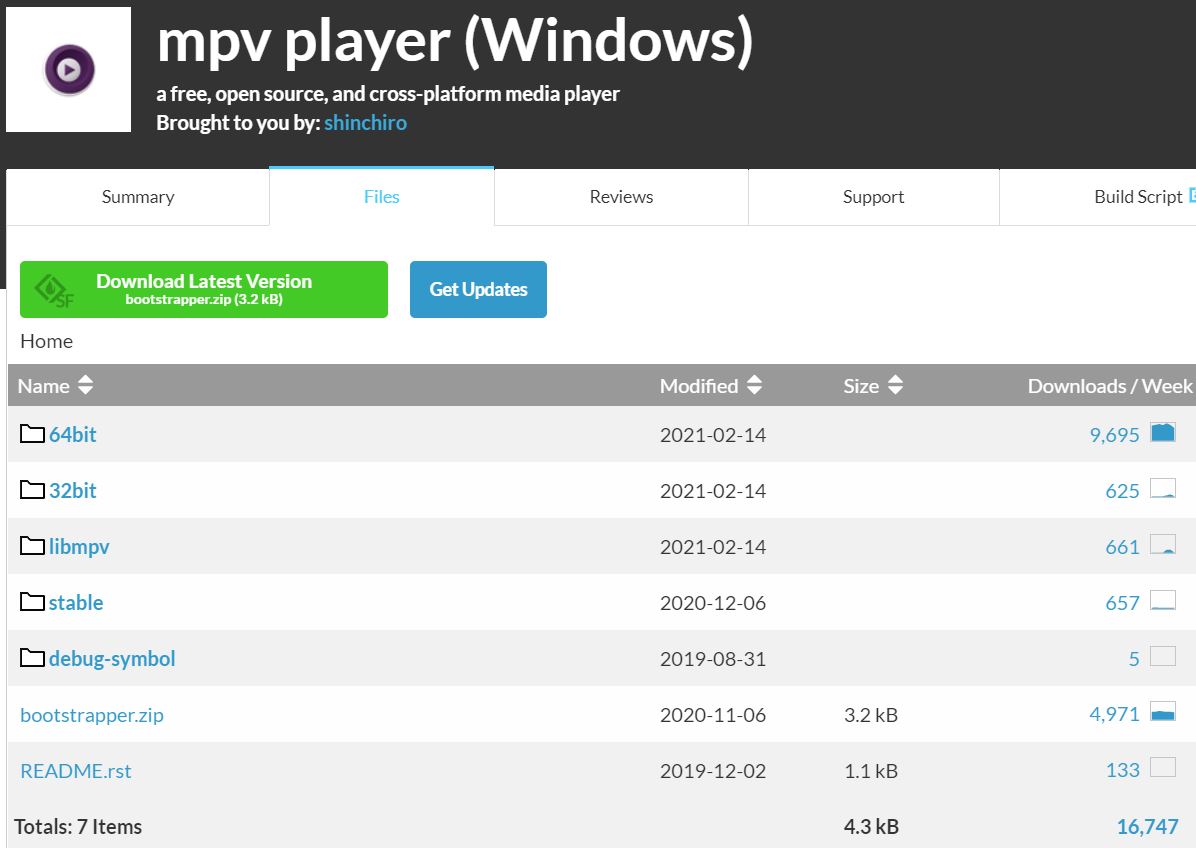The height and width of the screenshot is (848, 1196).
Task: Open the libmpv folder icon
Action: [32, 546]
